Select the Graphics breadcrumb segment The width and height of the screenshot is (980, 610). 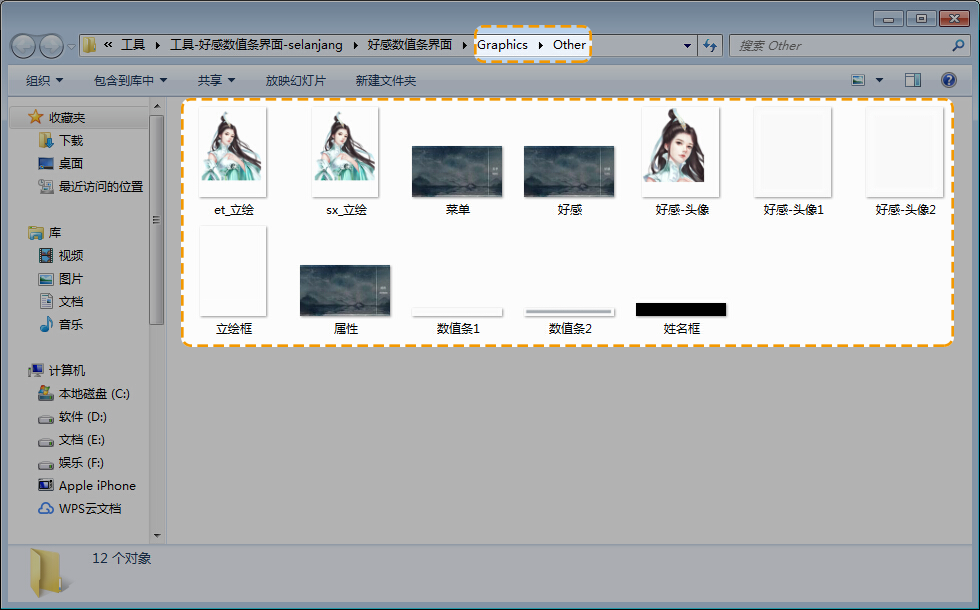click(502, 45)
